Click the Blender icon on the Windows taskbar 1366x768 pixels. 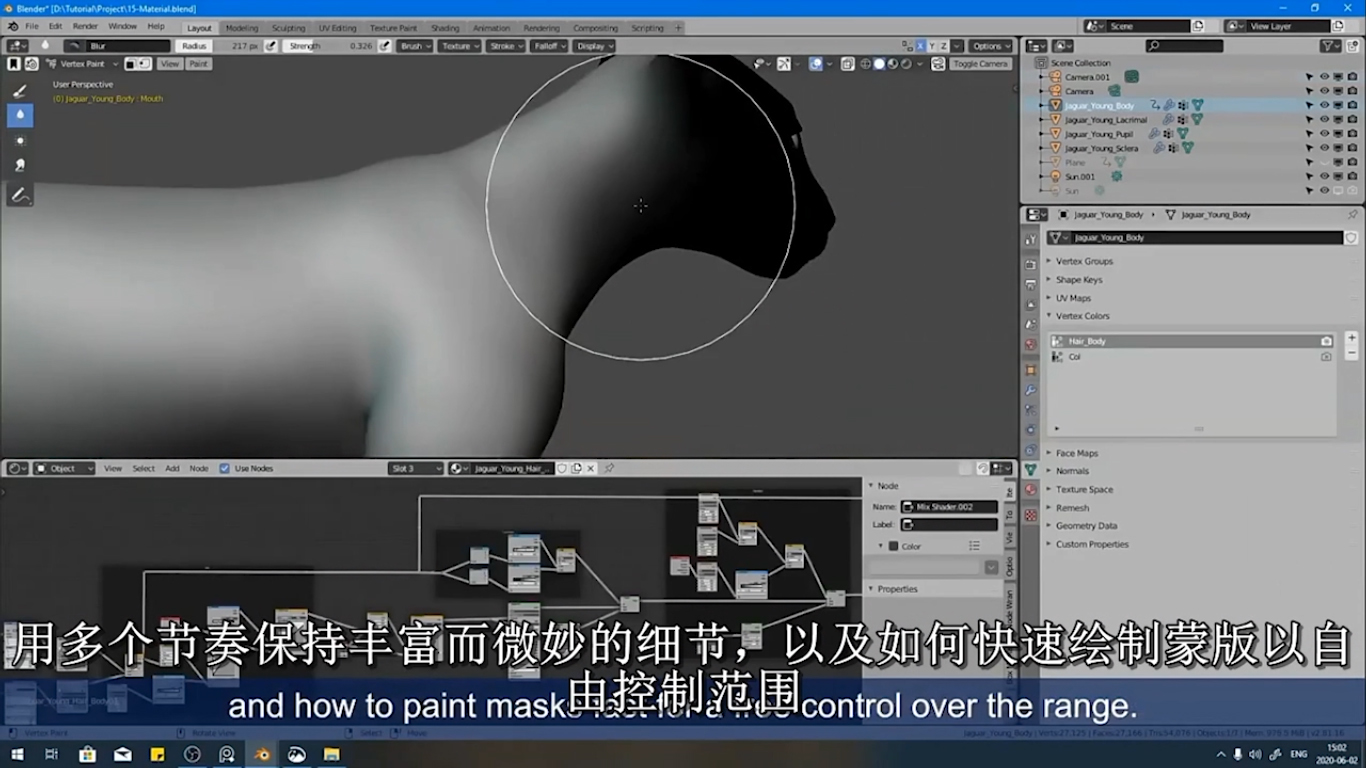(x=260, y=755)
